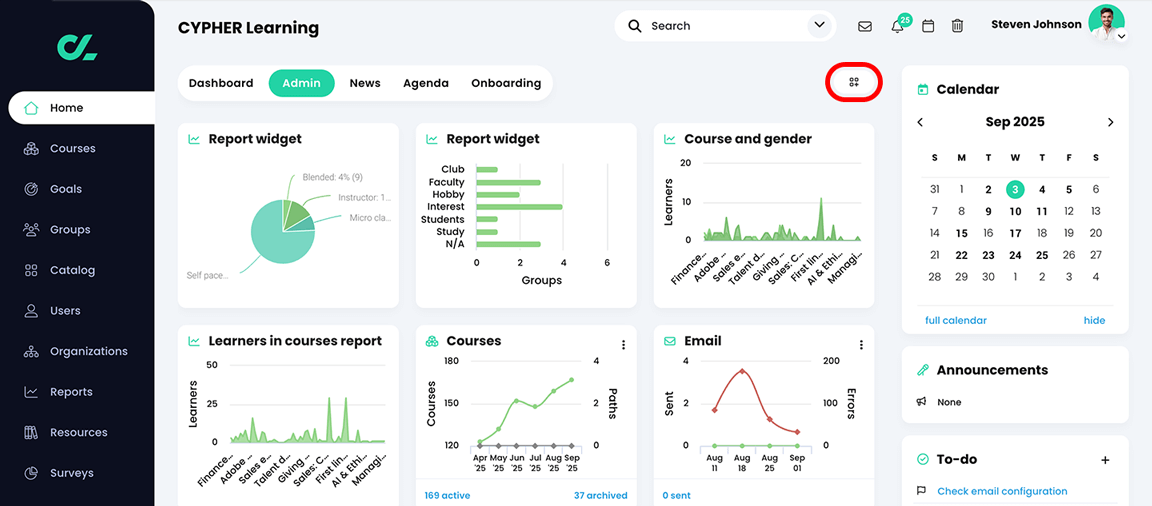Go to next month in calendar
Screen dimensions: 1152x506
[x=1110, y=123]
